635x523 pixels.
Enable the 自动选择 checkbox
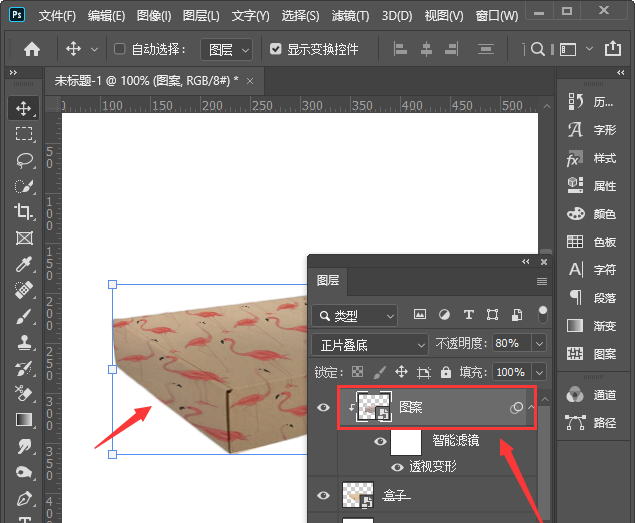[x=120, y=49]
